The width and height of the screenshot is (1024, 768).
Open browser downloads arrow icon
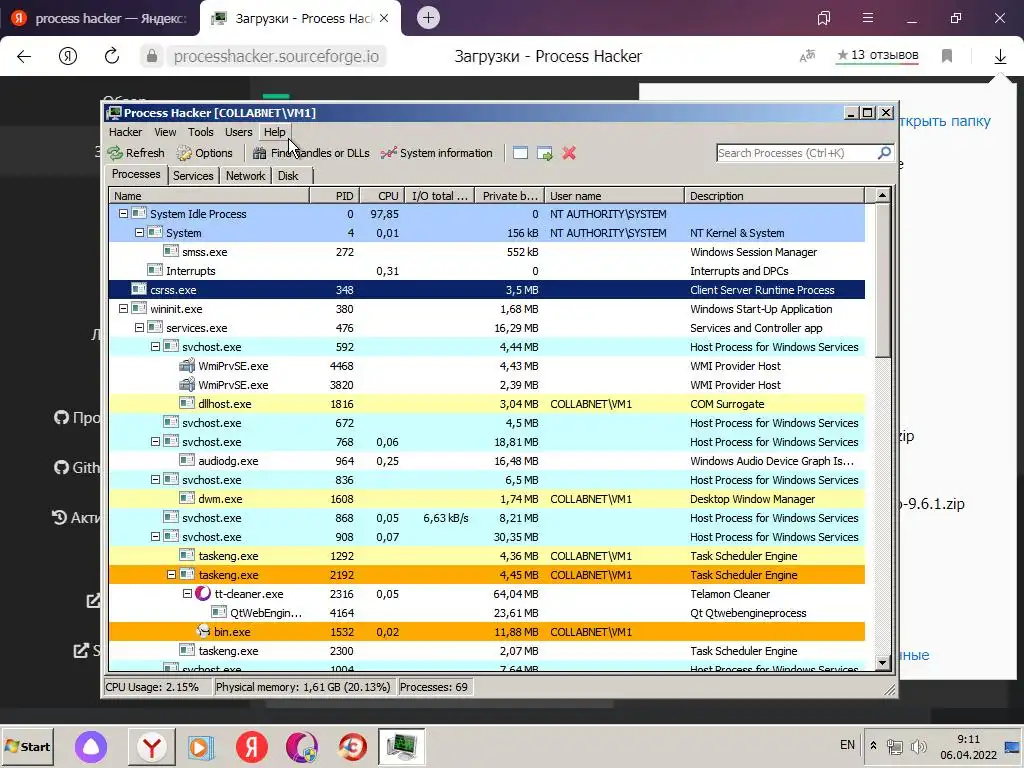point(1000,57)
